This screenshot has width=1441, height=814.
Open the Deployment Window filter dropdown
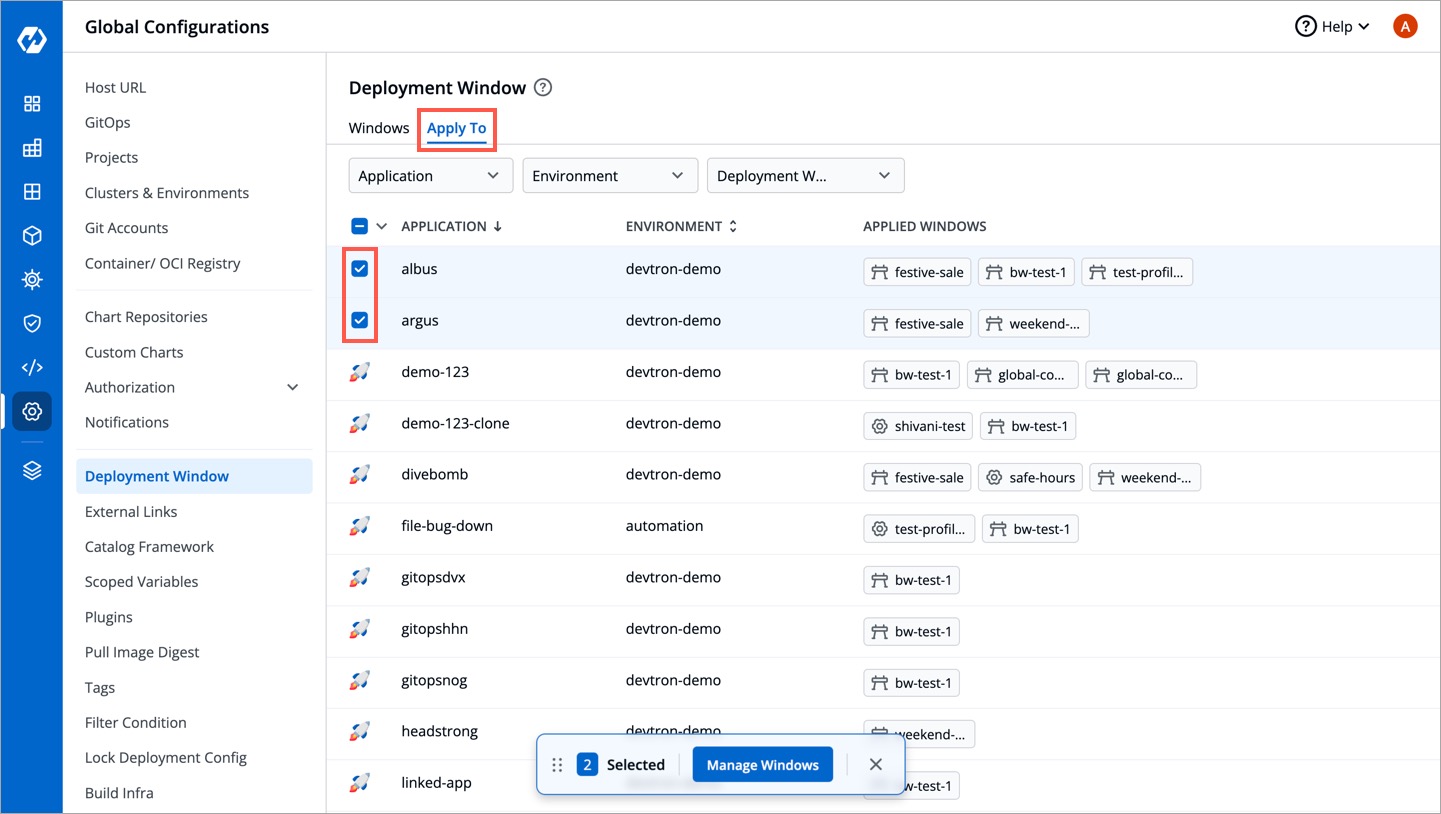805,175
